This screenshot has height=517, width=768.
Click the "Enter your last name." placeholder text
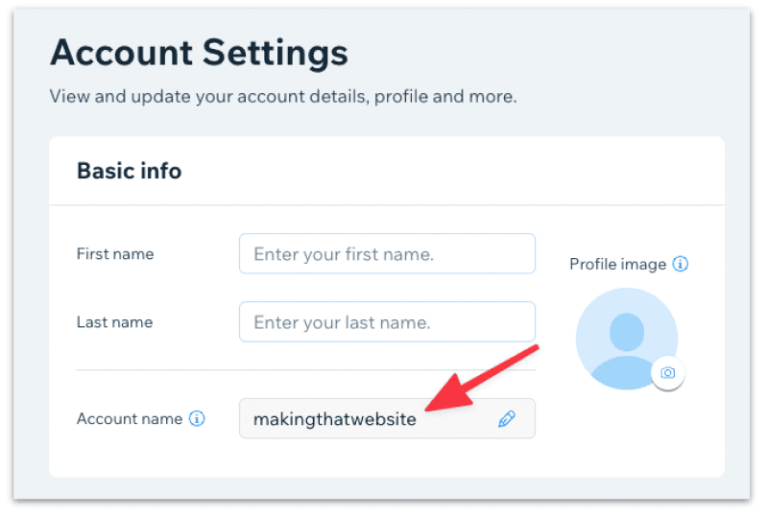click(341, 323)
